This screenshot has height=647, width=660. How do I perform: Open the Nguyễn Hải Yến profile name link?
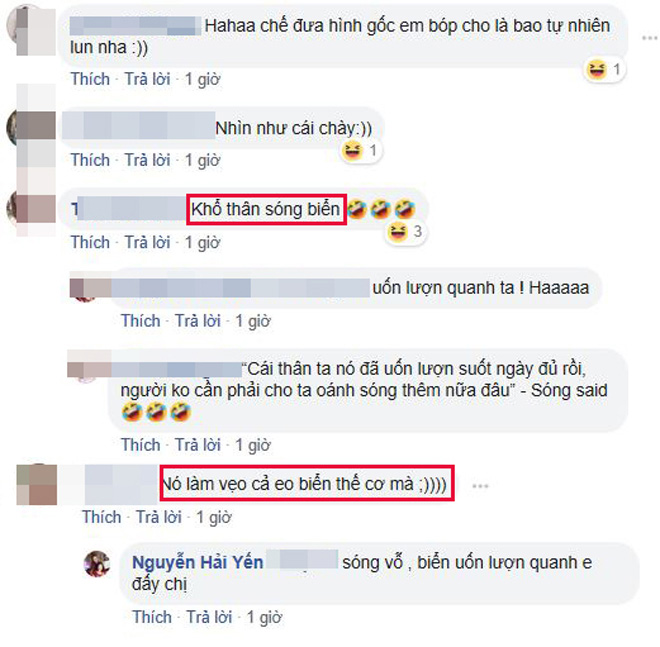click(x=197, y=562)
